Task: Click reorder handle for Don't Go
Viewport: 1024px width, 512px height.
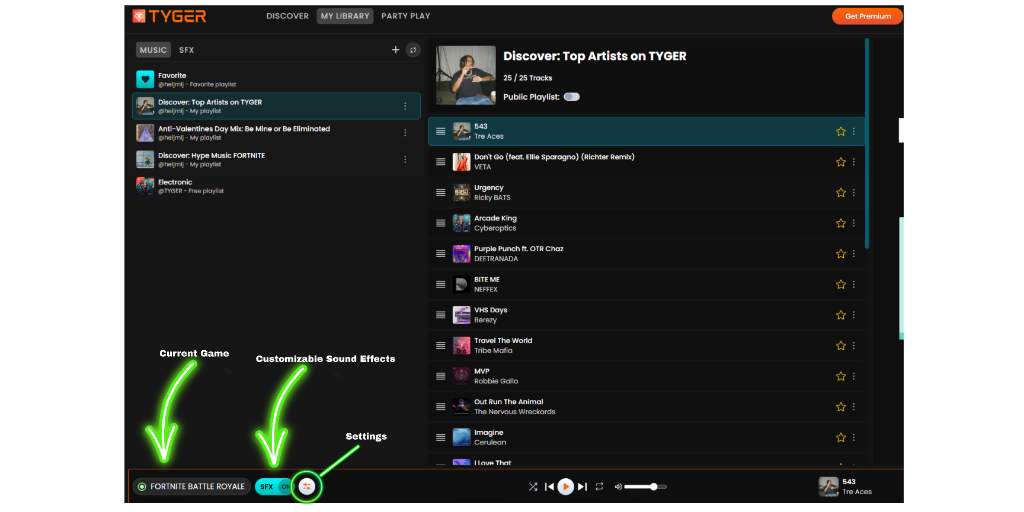Action: point(441,162)
